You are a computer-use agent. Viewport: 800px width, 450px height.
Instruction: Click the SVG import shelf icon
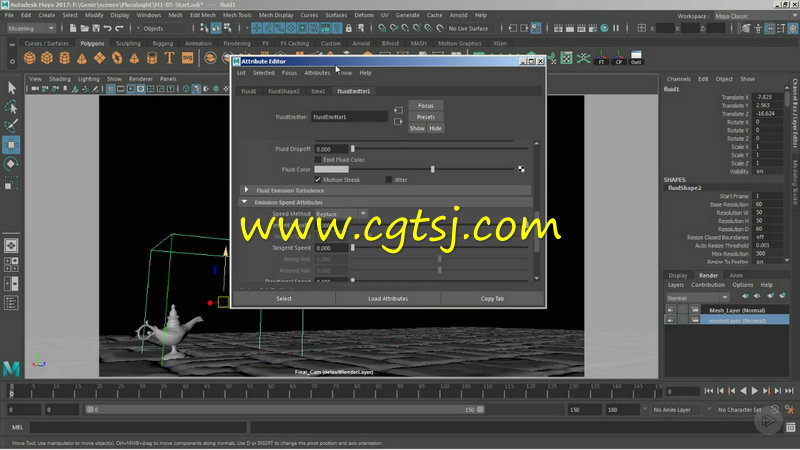pyautogui.click(x=187, y=58)
